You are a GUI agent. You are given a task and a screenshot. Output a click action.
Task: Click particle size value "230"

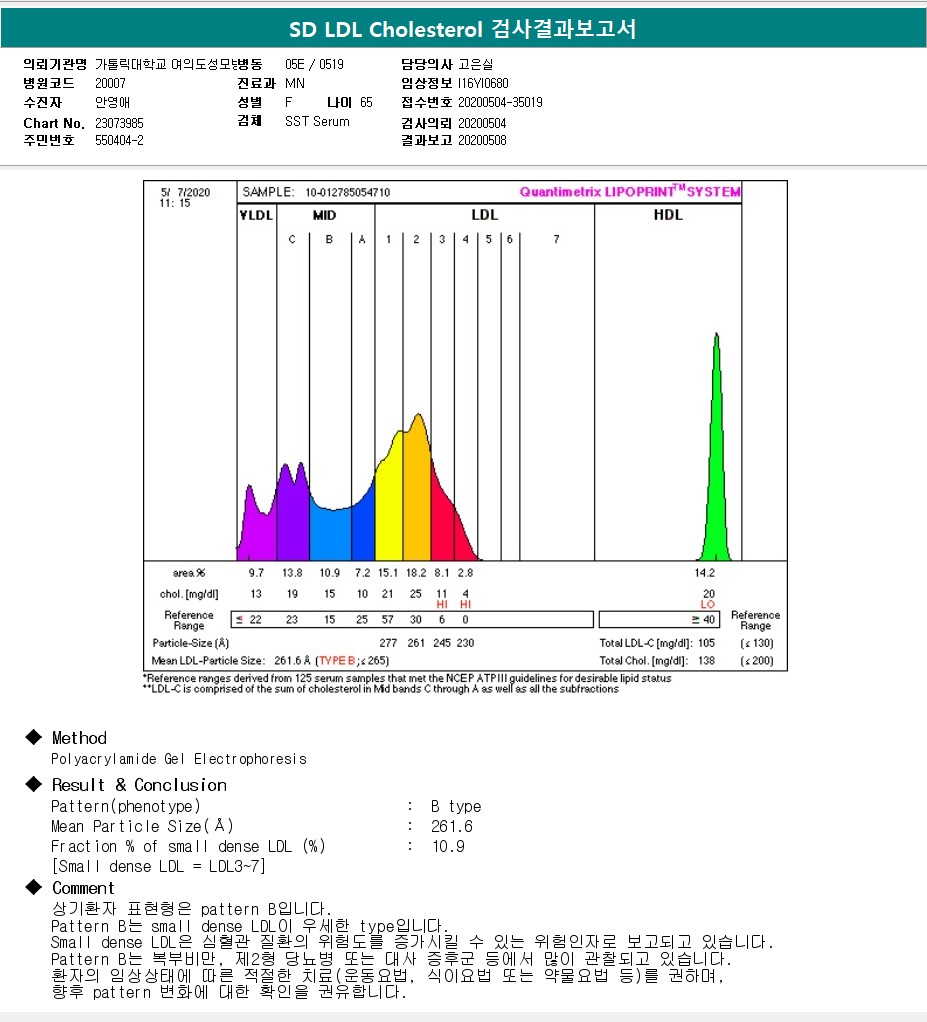tap(465, 643)
